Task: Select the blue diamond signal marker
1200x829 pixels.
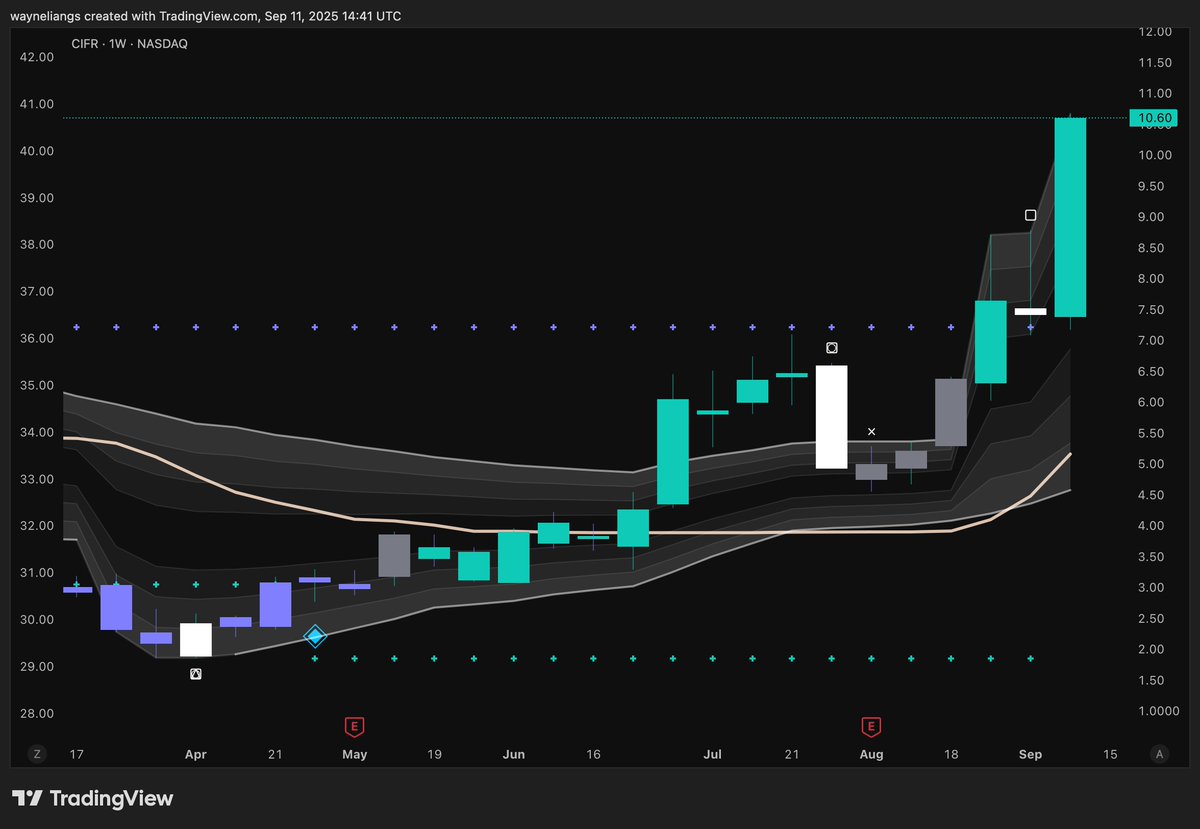Action: click(315, 636)
